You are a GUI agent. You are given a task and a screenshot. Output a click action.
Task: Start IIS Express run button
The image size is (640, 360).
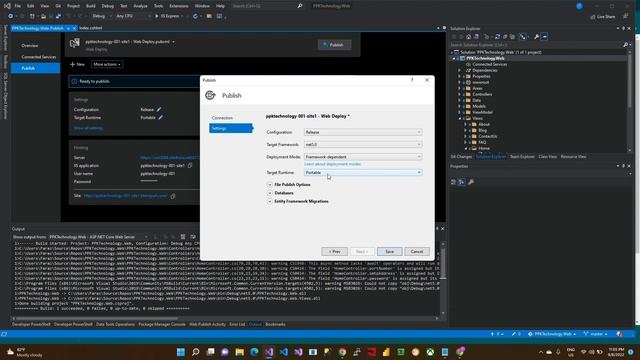pos(167,16)
